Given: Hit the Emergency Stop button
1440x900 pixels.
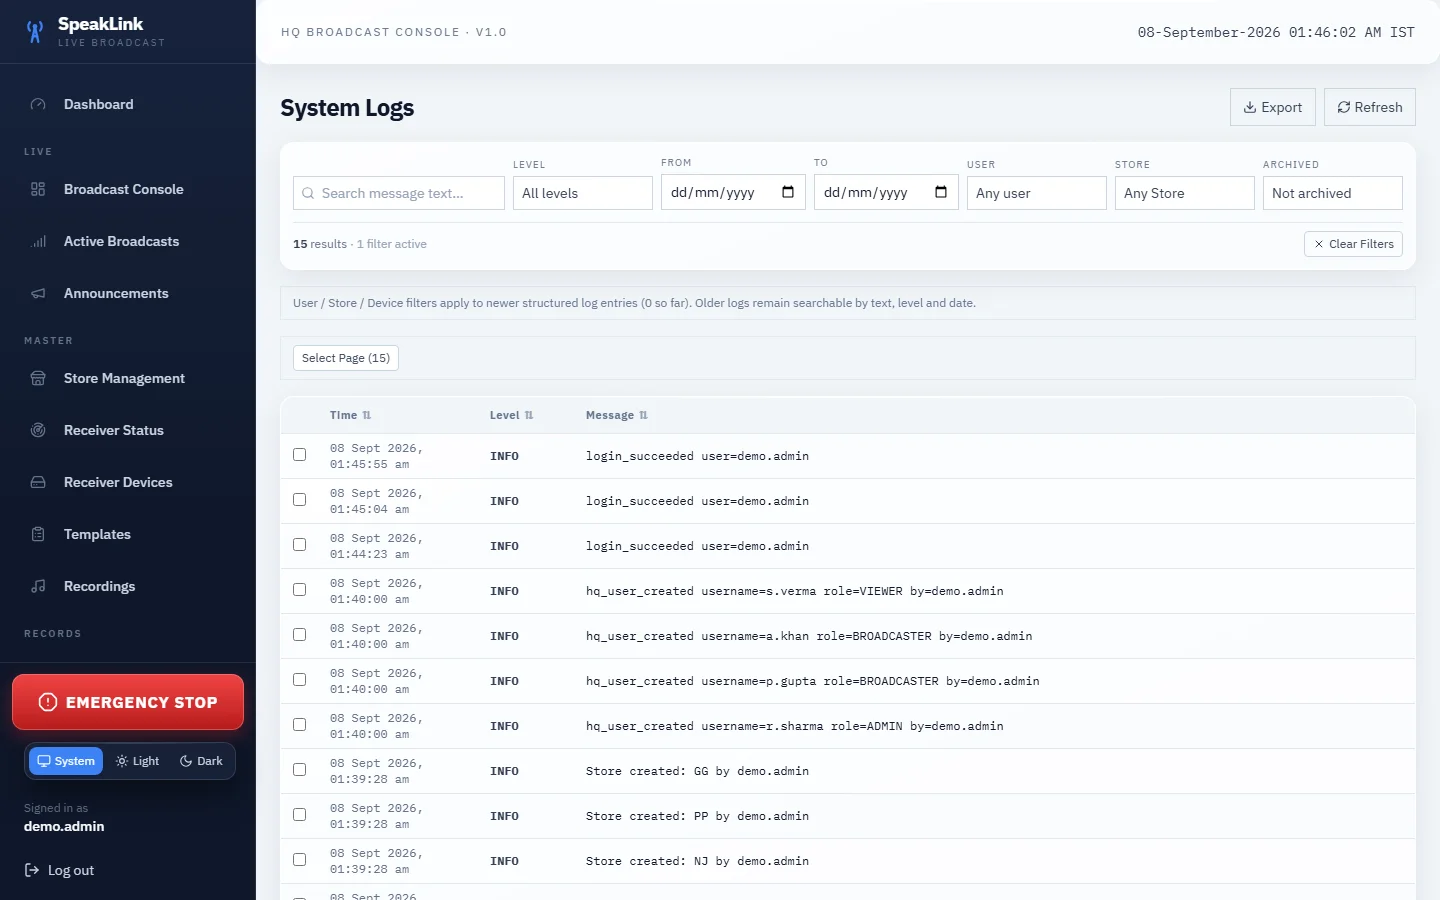Looking at the screenshot, I should point(128,702).
